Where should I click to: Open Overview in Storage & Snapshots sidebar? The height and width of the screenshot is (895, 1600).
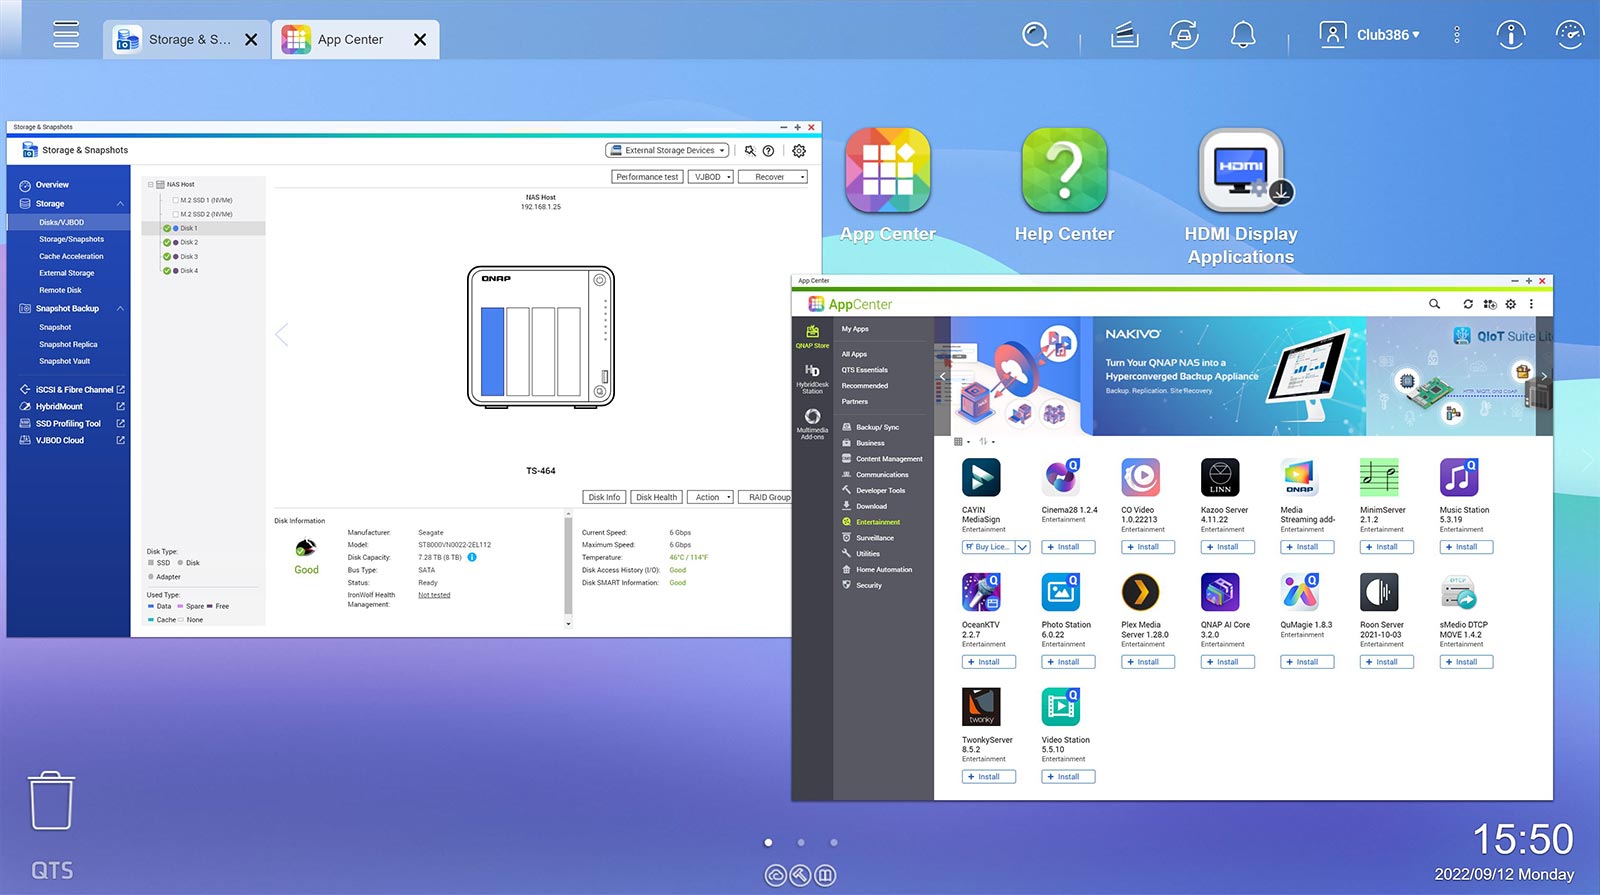click(x=52, y=185)
